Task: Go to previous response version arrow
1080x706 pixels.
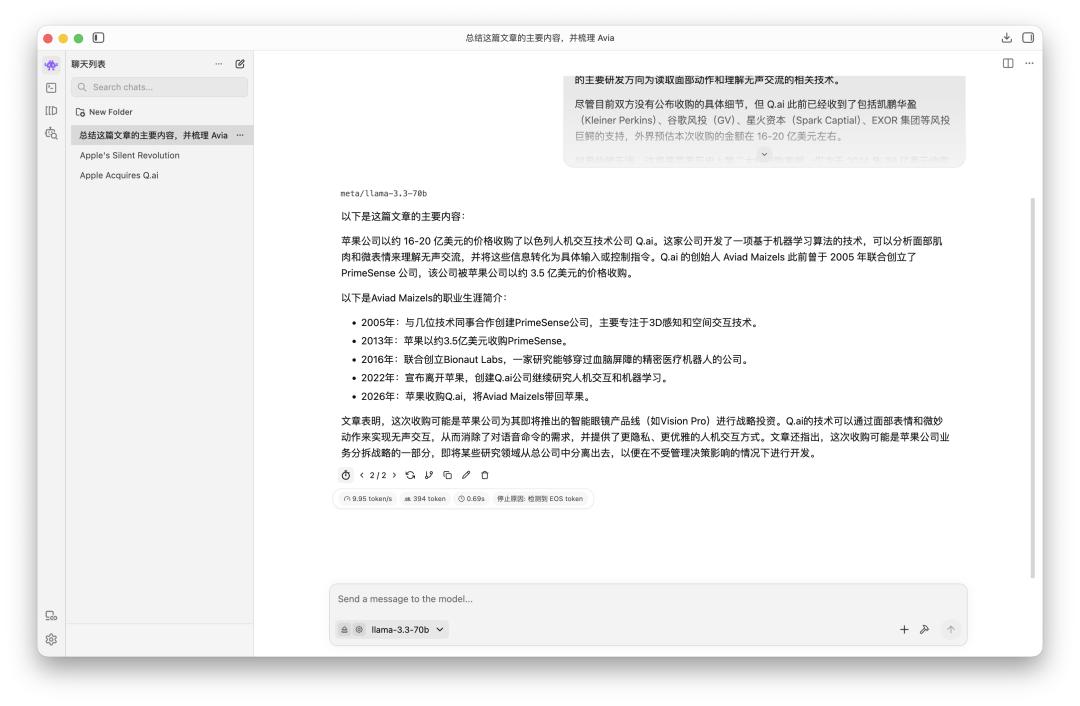Action: [x=361, y=474]
